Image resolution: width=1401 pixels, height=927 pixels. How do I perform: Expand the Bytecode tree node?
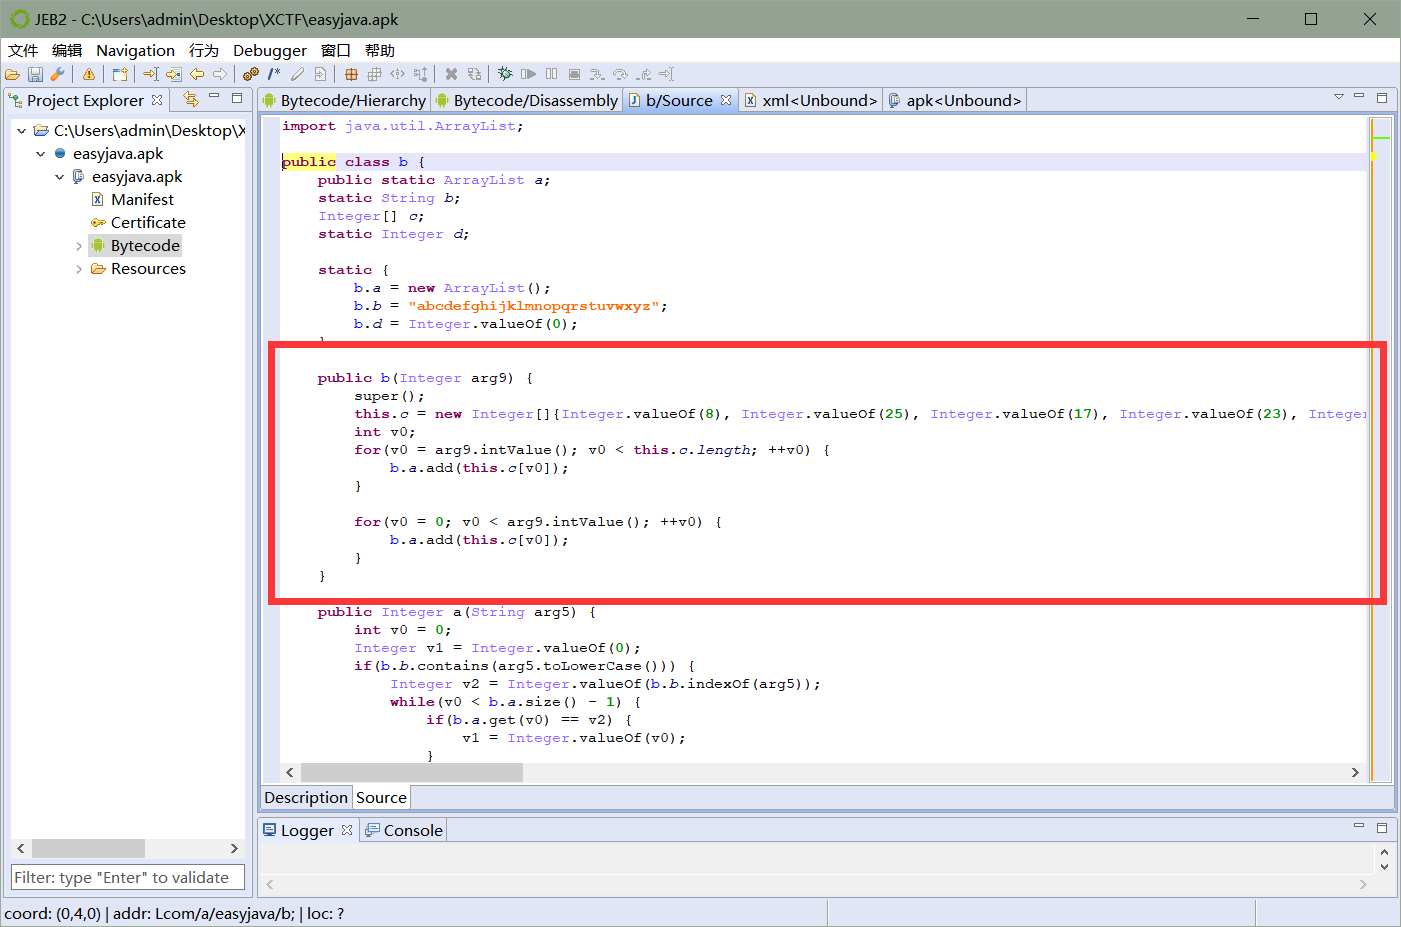79,246
